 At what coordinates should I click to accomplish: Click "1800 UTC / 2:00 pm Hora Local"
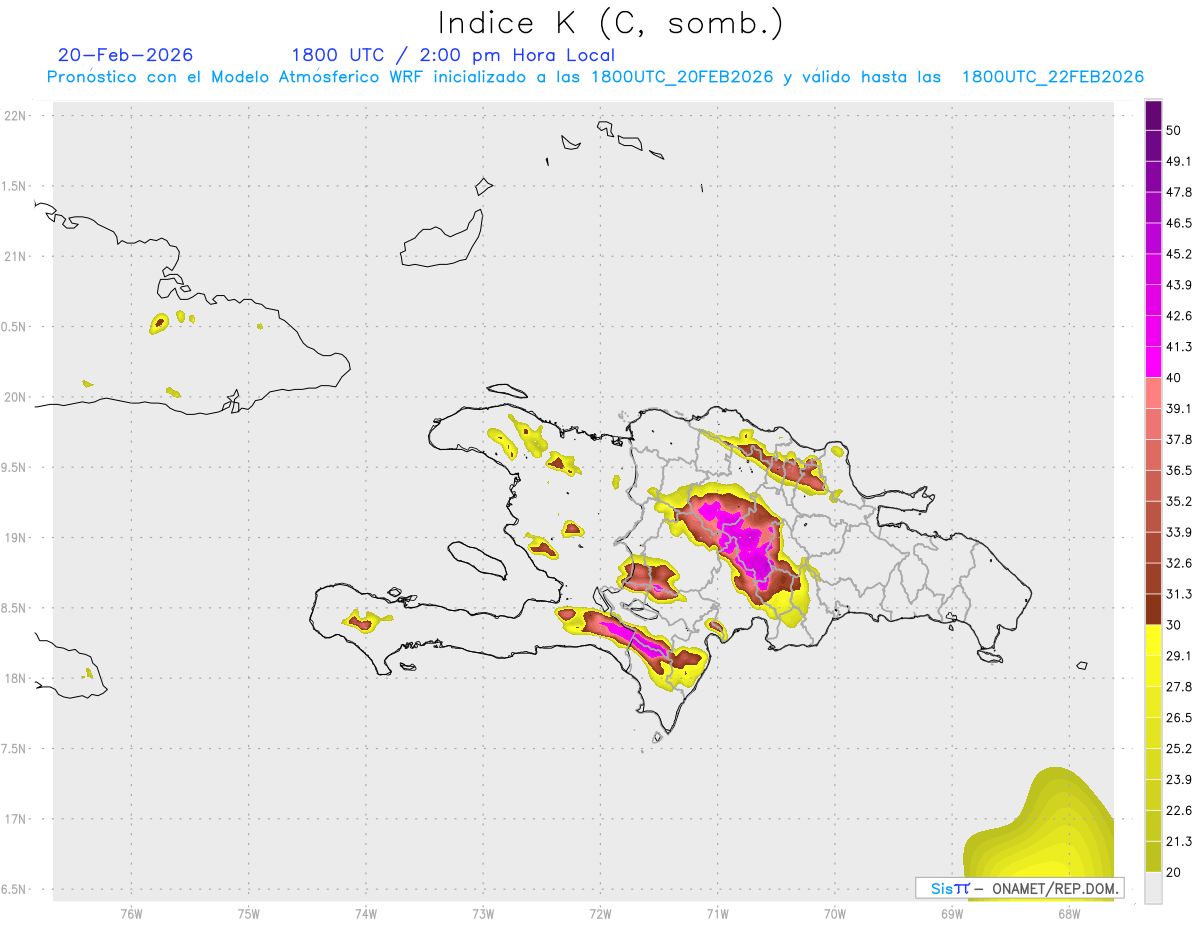[453, 55]
